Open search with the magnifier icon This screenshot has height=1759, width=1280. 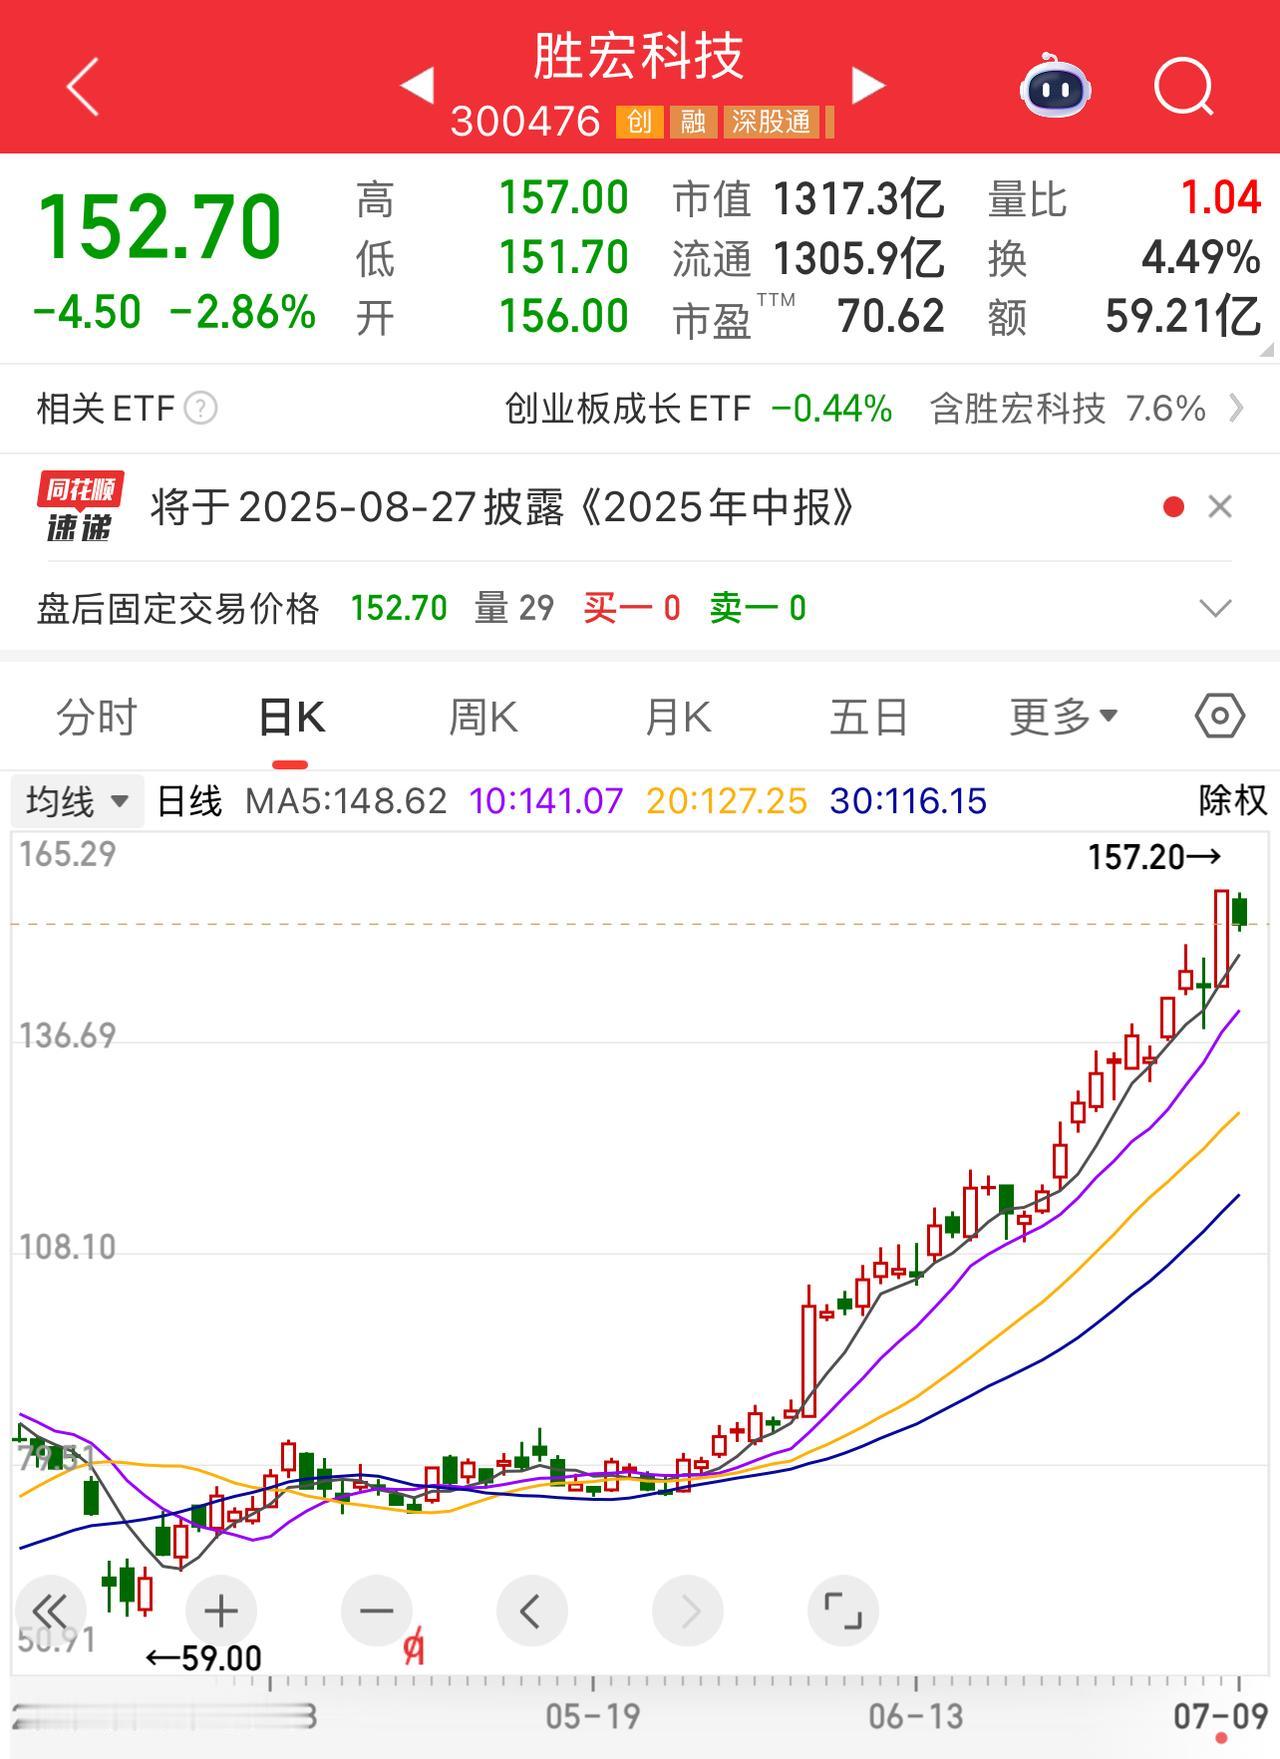click(x=1184, y=86)
